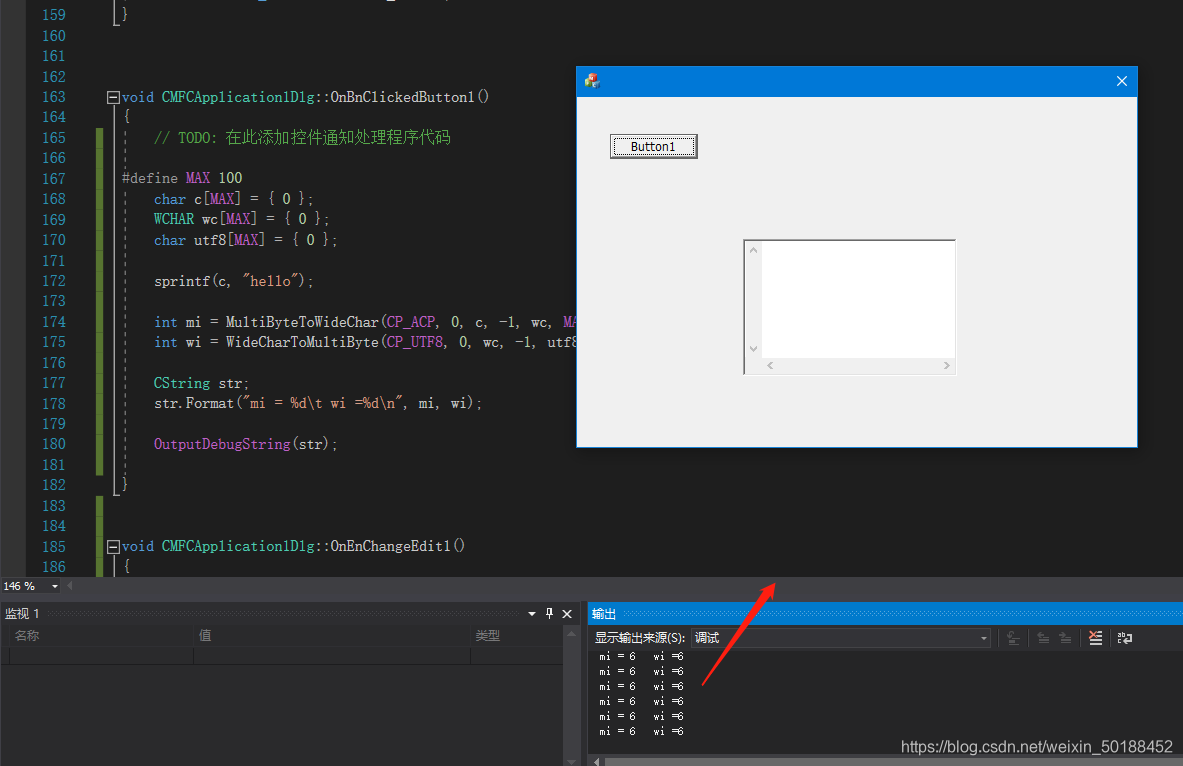Click the #define MAX 100 line

pyautogui.click(x=182, y=179)
